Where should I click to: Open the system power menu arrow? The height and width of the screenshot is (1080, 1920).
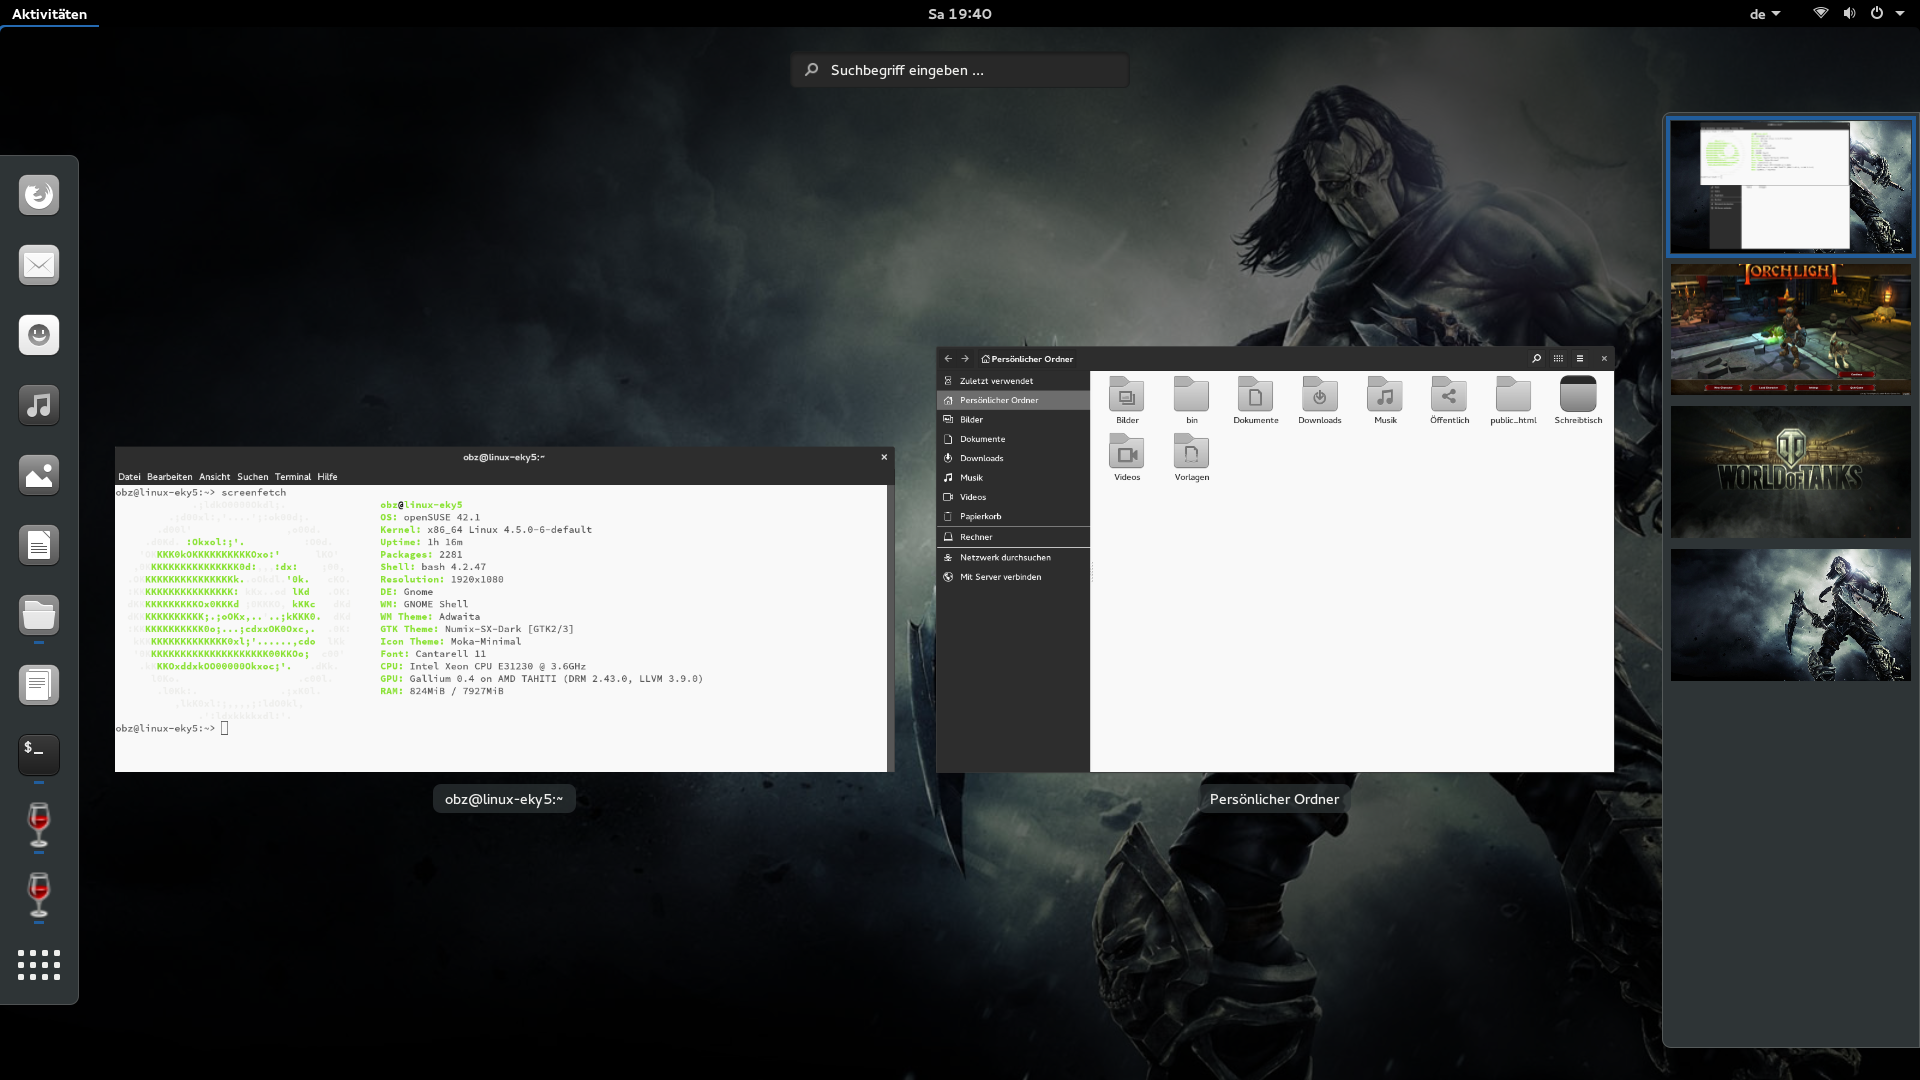pos(1899,14)
